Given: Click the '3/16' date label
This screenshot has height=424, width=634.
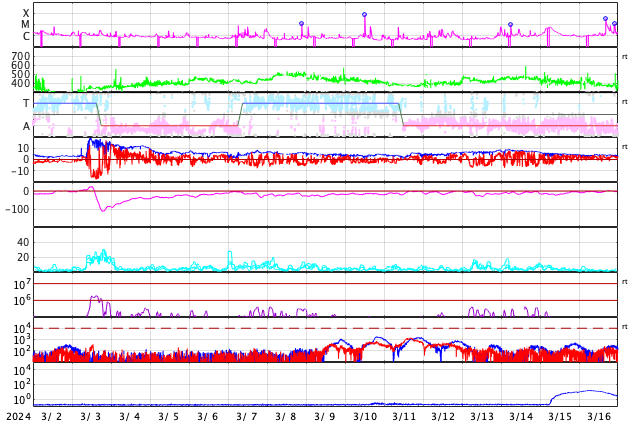Looking at the screenshot, I should 599,417.
